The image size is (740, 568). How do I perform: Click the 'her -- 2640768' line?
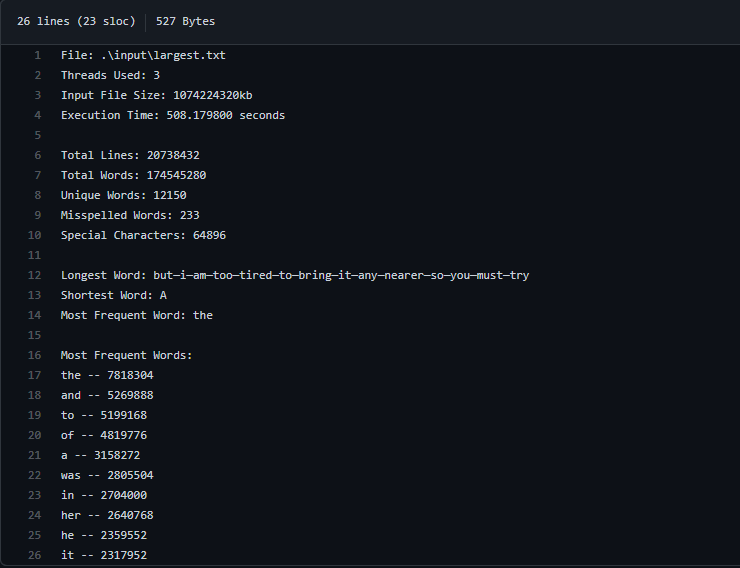[x=107, y=515]
